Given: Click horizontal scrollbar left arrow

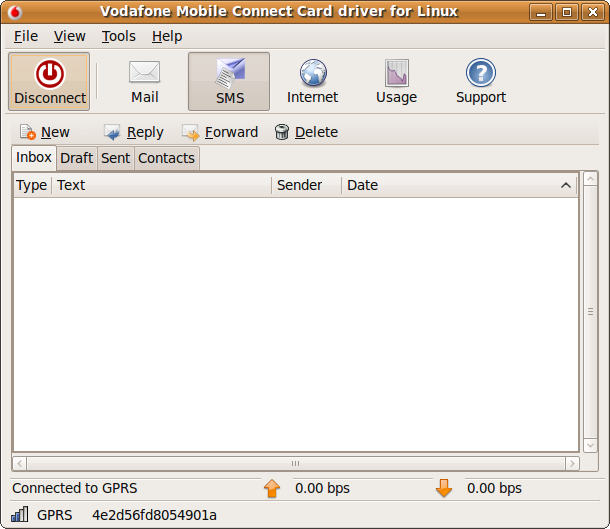Looking at the screenshot, I should (20, 464).
